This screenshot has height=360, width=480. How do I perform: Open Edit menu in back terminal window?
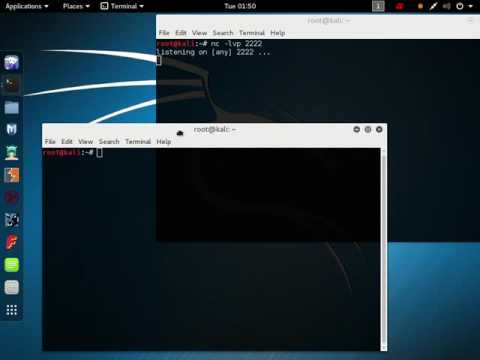coord(181,33)
